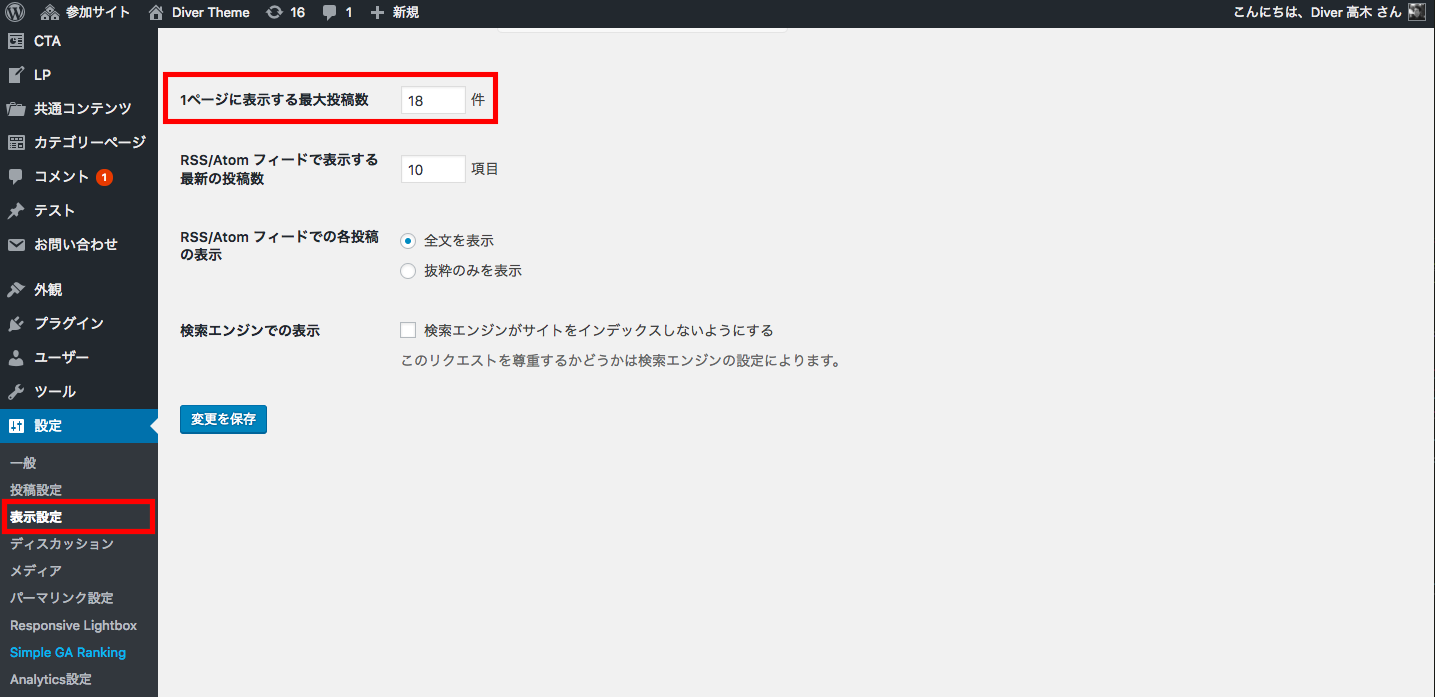The height and width of the screenshot is (697, 1435).
Task: Select the 全文を表示 radio button
Action: 408,241
